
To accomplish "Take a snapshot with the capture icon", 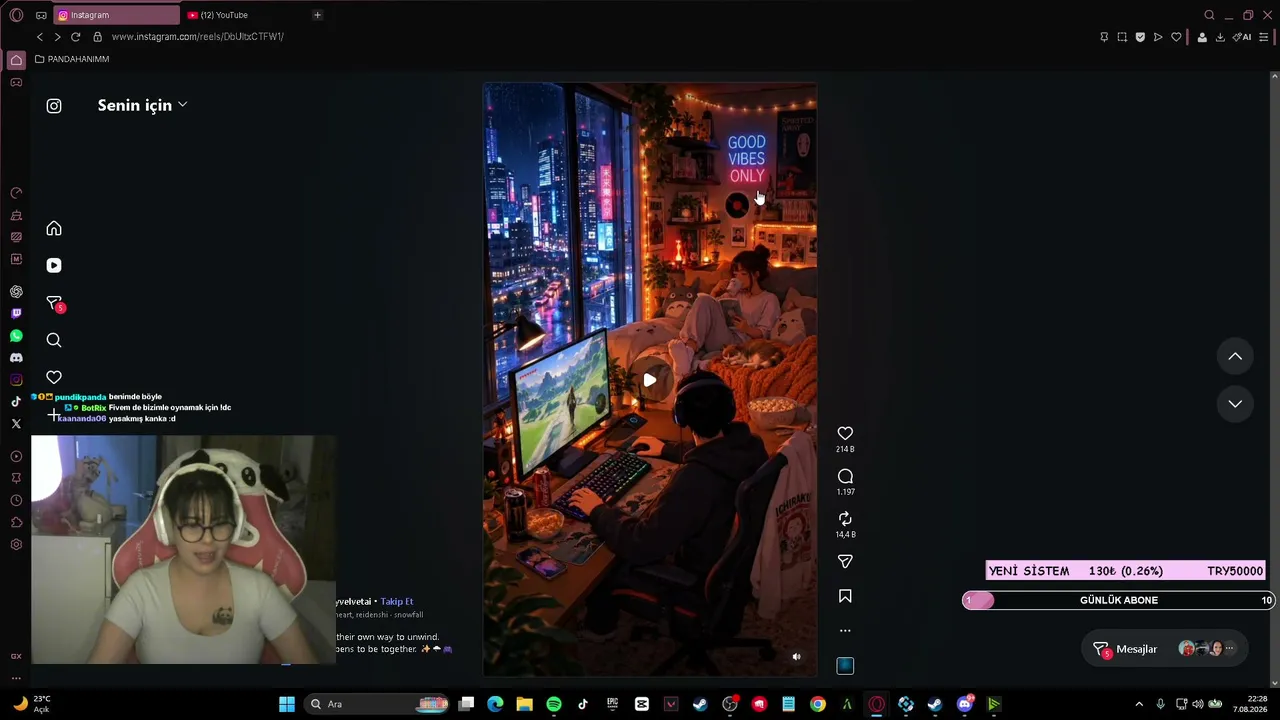I will pyautogui.click(x=1122, y=37).
